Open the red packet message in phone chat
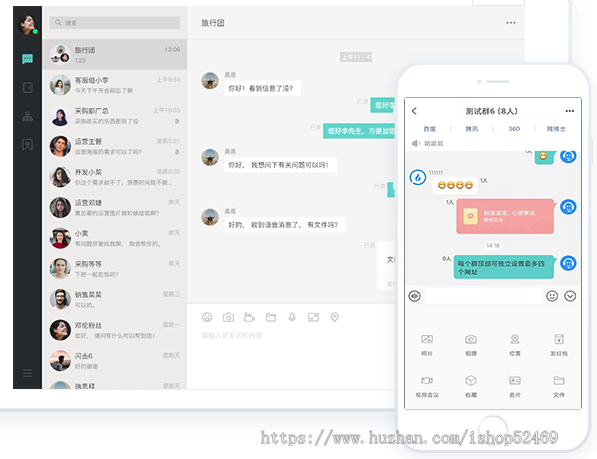This screenshot has width=597, height=459. click(505, 216)
